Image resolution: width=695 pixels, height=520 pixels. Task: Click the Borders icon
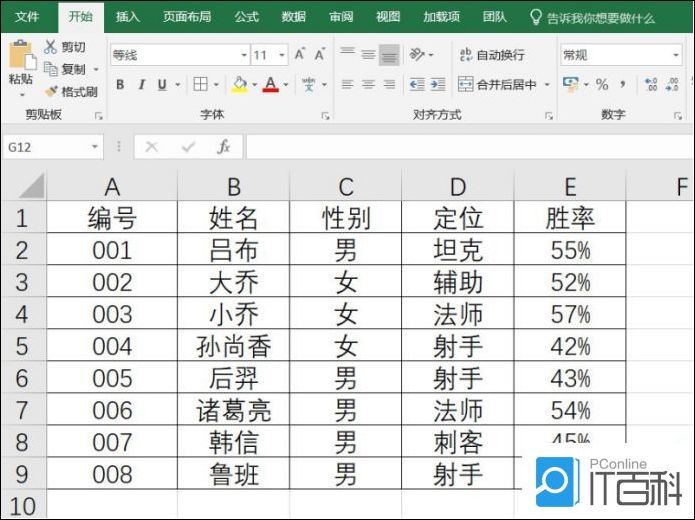(x=200, y=84)
